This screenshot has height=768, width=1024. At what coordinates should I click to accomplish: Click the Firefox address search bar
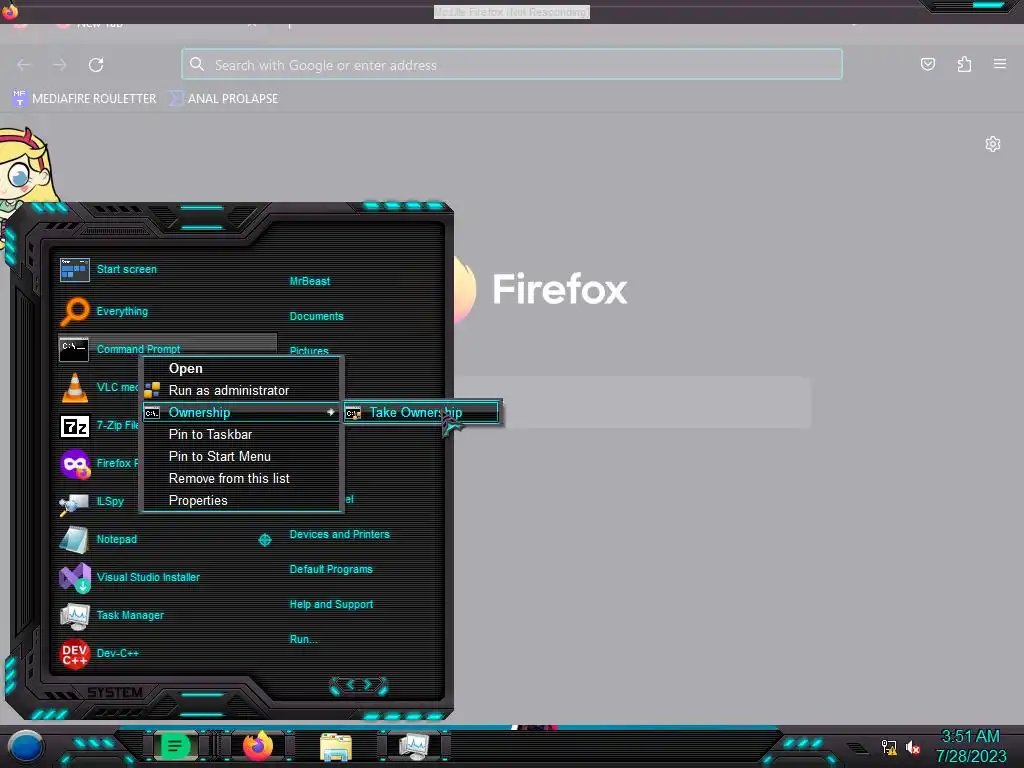512,65
